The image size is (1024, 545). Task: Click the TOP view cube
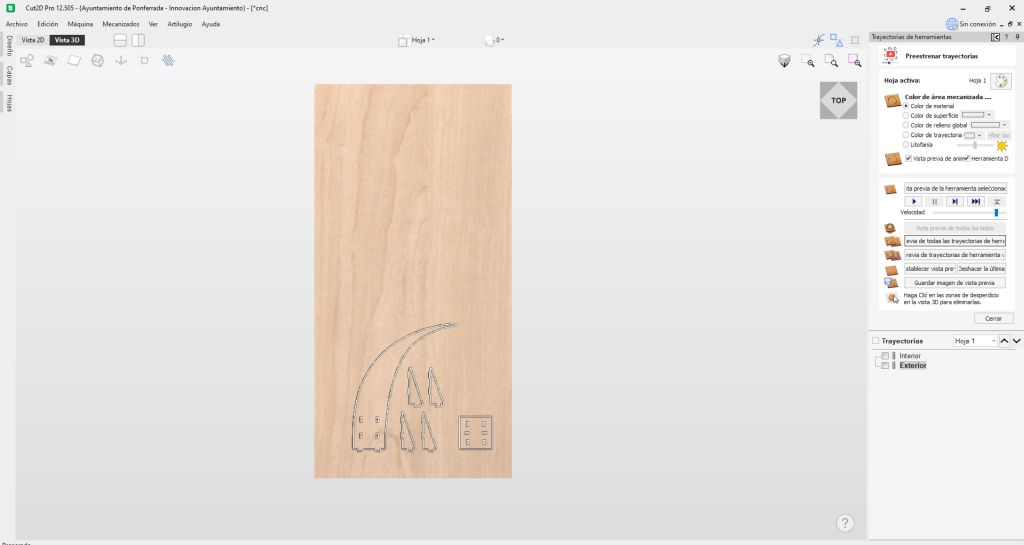839,101
